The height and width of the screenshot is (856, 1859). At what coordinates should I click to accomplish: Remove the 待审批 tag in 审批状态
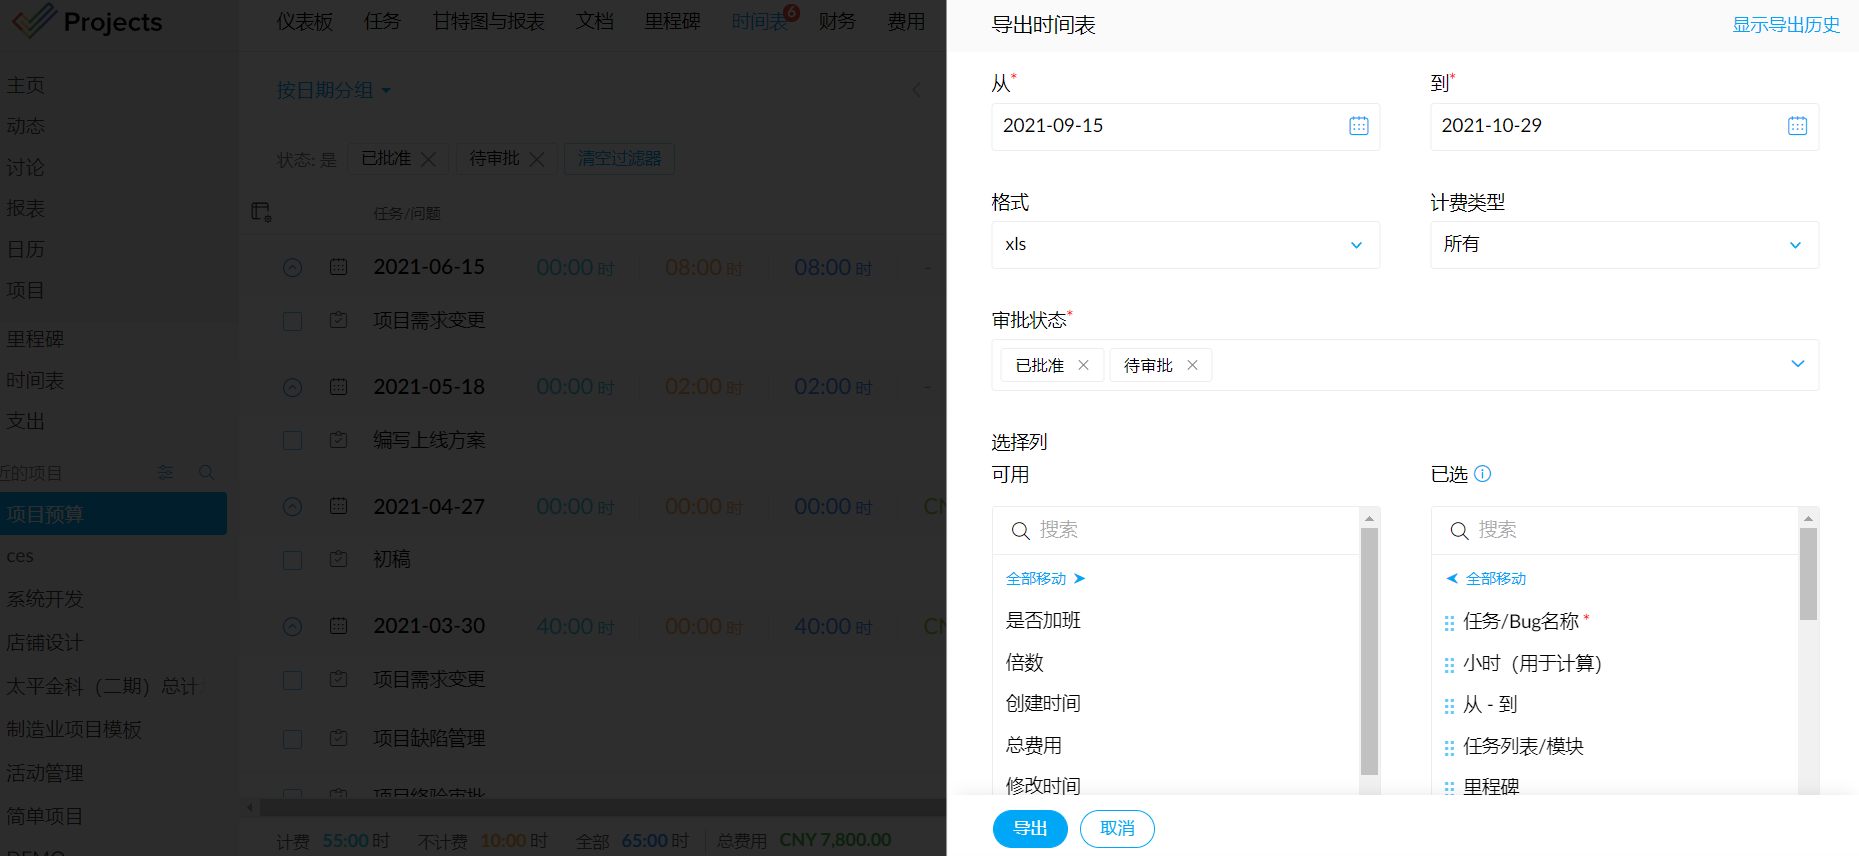1192,366
